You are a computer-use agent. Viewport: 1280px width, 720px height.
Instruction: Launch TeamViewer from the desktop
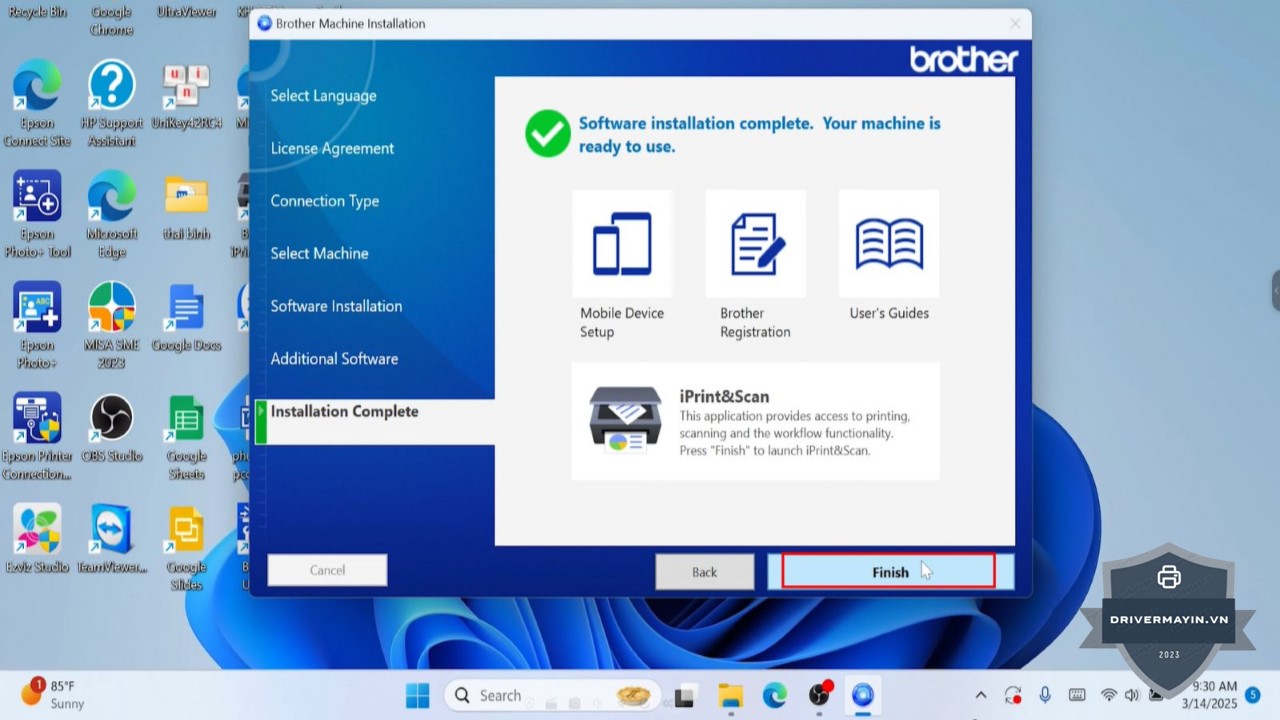click(111, 530)
